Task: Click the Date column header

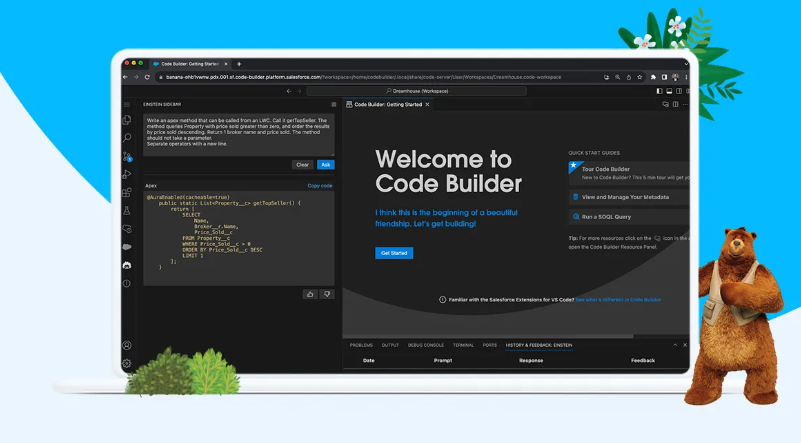Action: tap(368, 360)
